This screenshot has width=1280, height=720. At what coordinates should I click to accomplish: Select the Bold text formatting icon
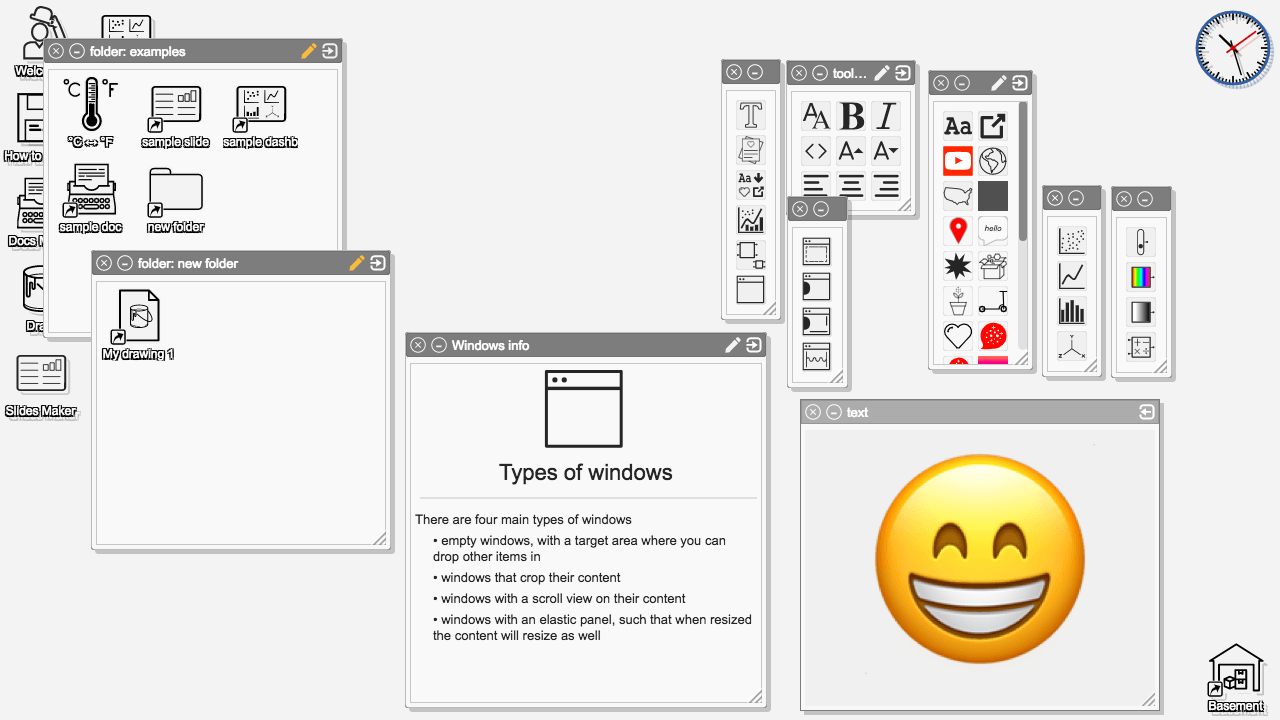pos(851,117)
